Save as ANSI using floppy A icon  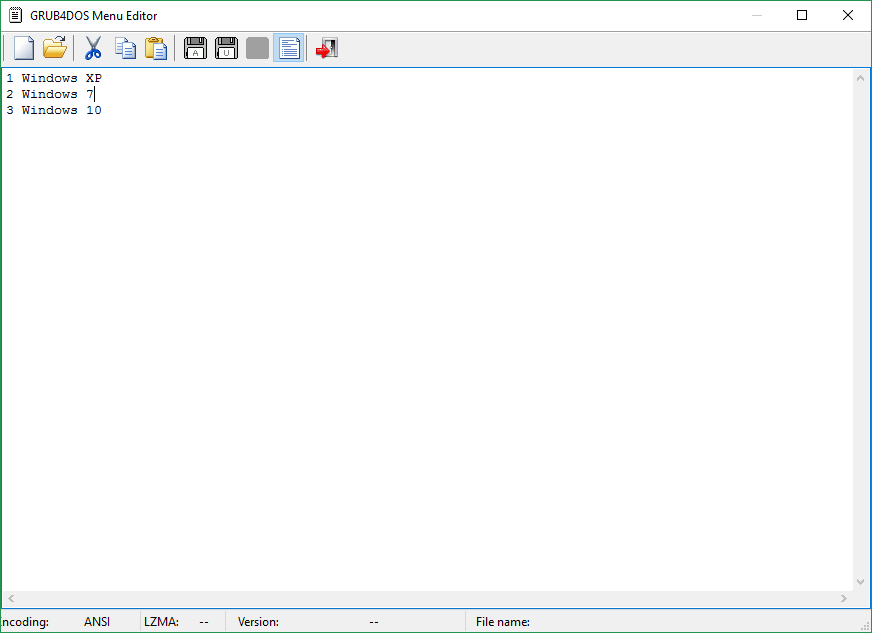(x=195, y=48)
